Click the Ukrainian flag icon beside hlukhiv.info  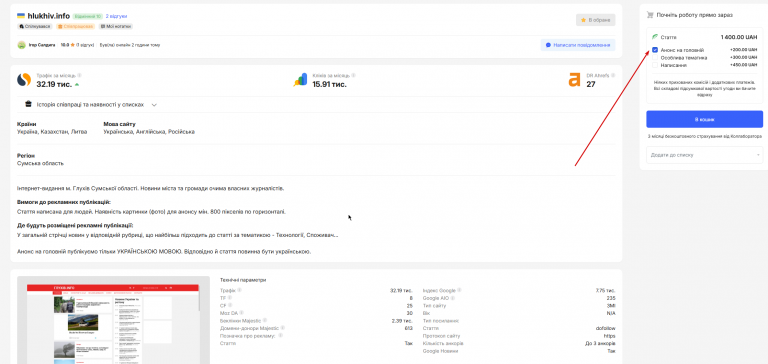point(21,16)
